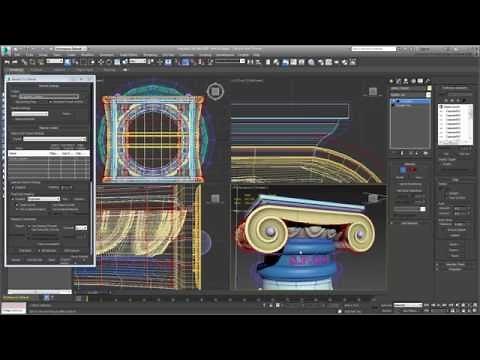Screen dimensions: 480x360
Task: Click the Undo icon in main toolbar
Action: (x=7, y=62)
